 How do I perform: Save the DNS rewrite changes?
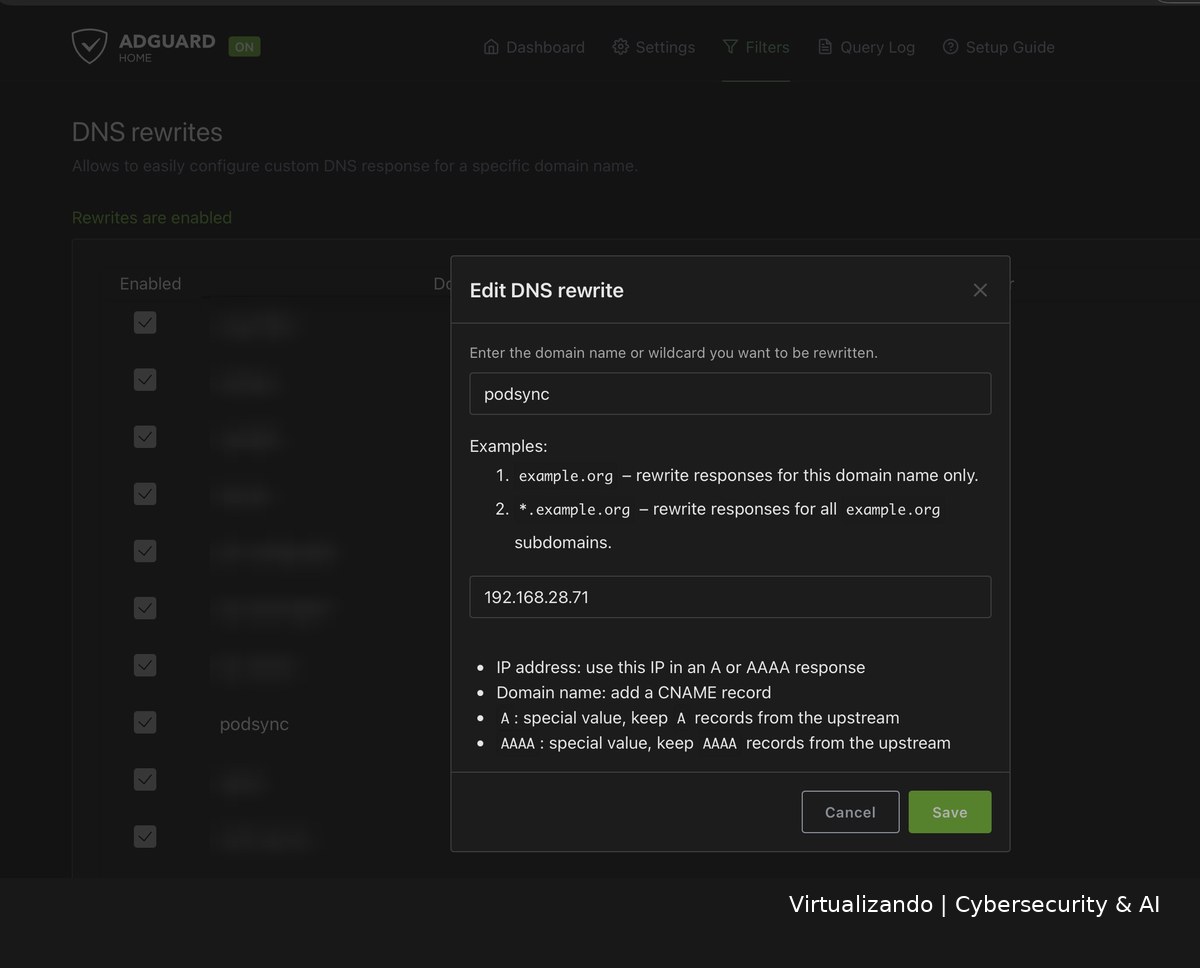[950, 812]
